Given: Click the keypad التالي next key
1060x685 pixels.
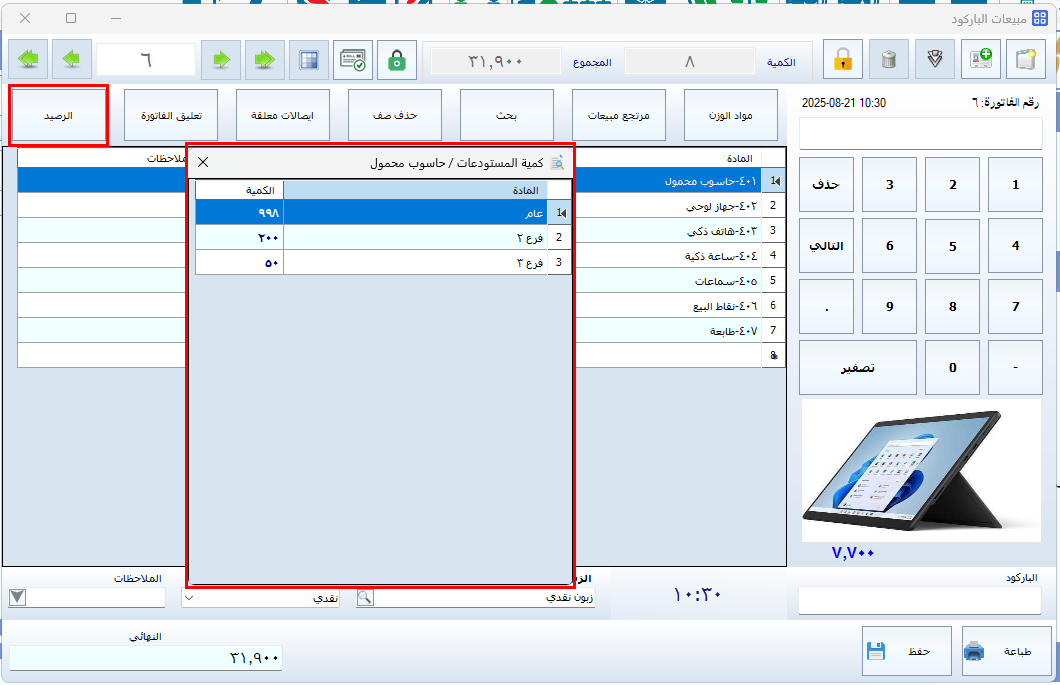Looking at the screenshot, I should click(x=827, y=245).
